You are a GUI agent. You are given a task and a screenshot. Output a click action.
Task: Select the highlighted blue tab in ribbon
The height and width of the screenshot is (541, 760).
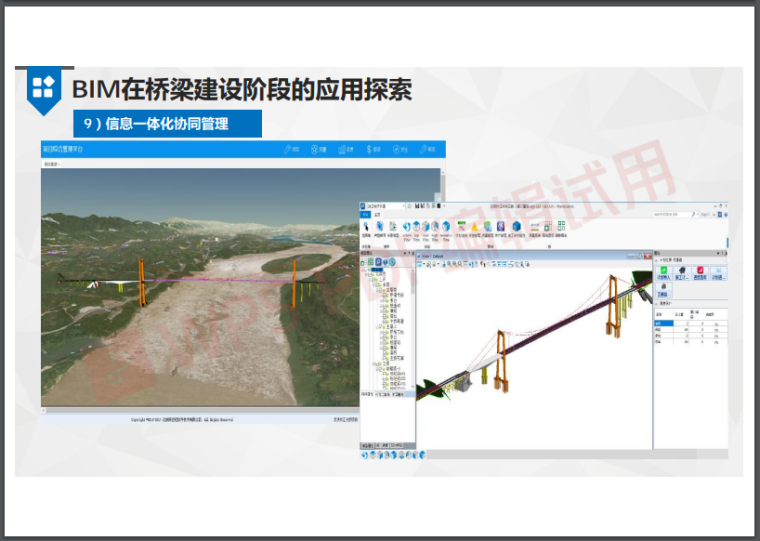pyautogui.click(x=366, y=215)
